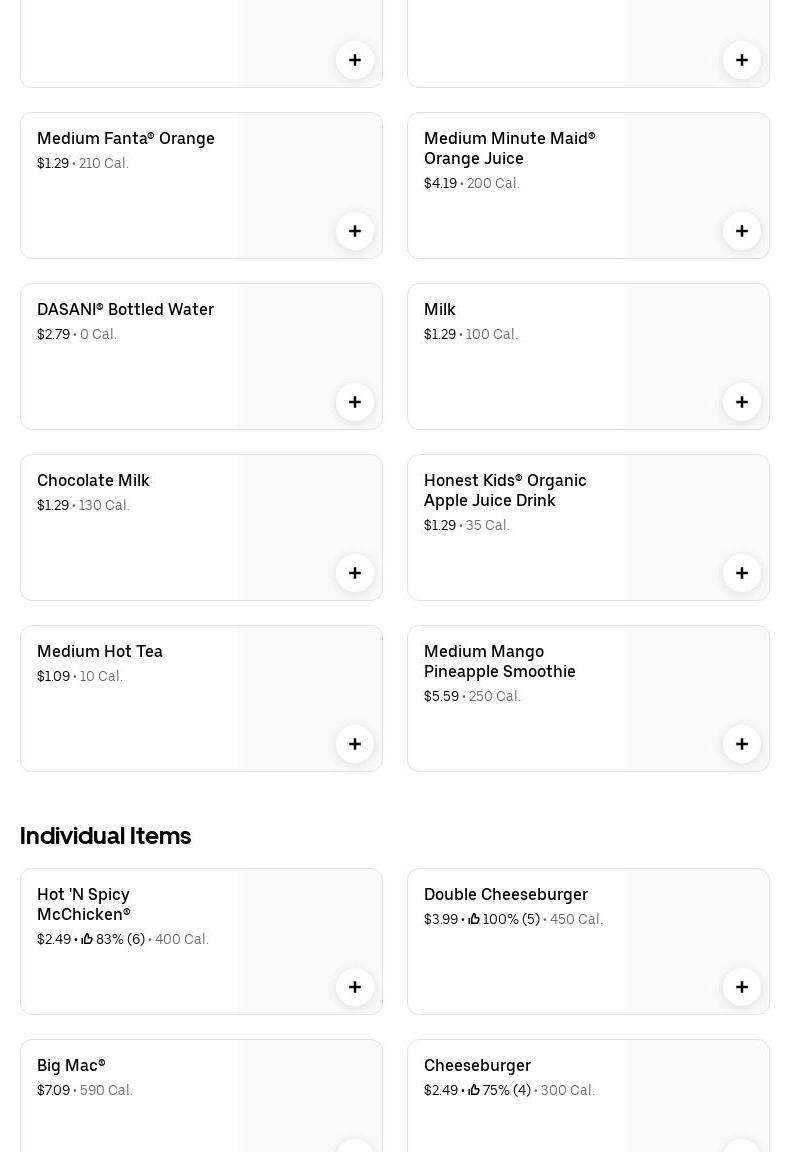Add Medium Minute Maid Orange Juice
The height and width of the screenshot is (1152, 804).
[742, 231]
